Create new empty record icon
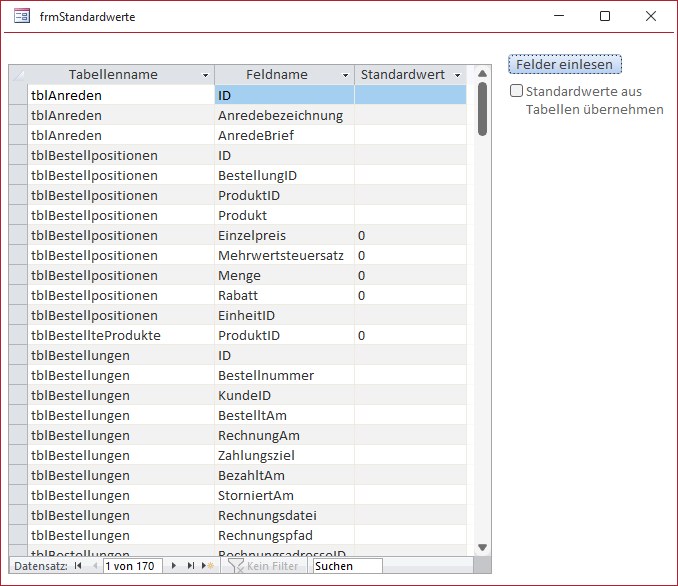The height and width of the screenshot is (586, 678). pos(208,566)
